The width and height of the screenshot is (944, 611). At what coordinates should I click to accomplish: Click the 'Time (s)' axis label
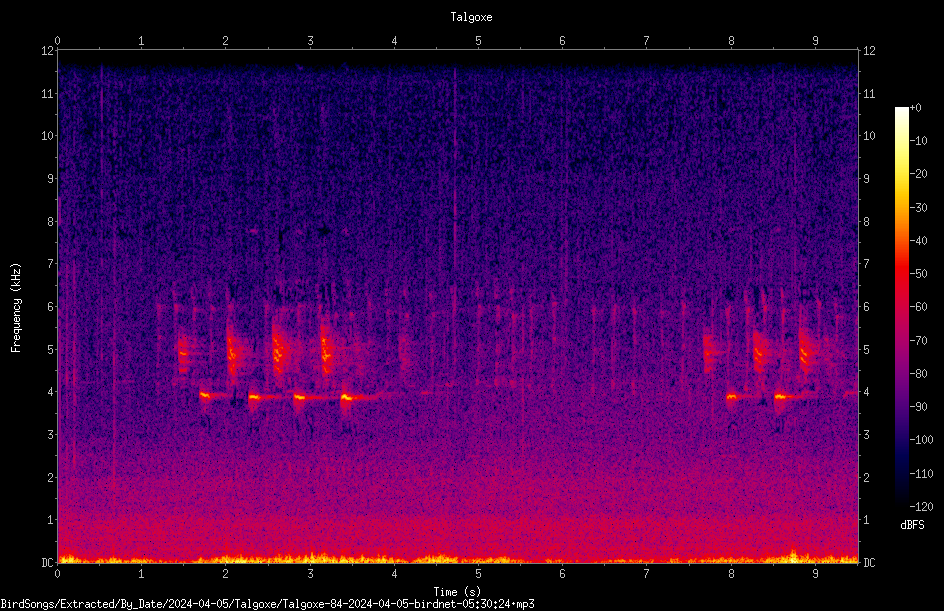tap(457, 592)
